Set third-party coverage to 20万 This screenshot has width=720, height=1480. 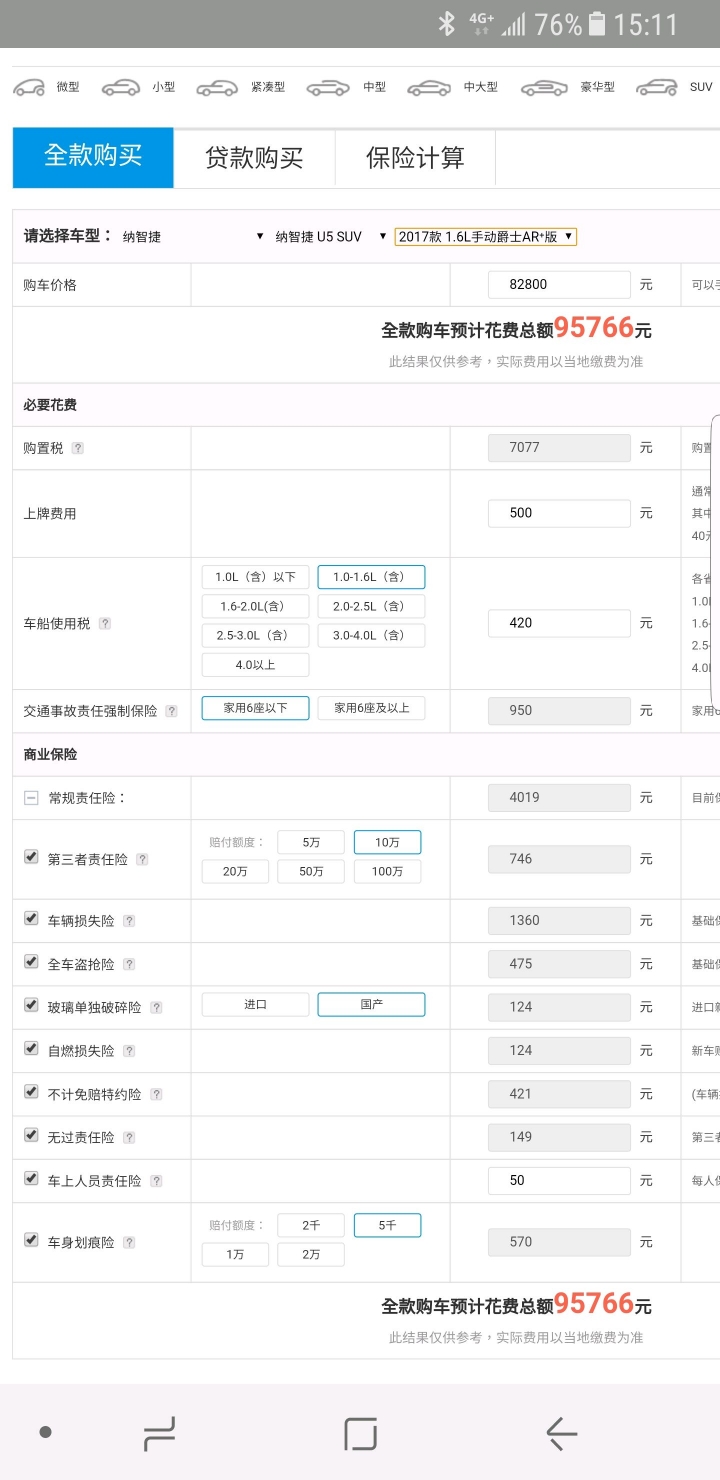[x=235, y=871]
